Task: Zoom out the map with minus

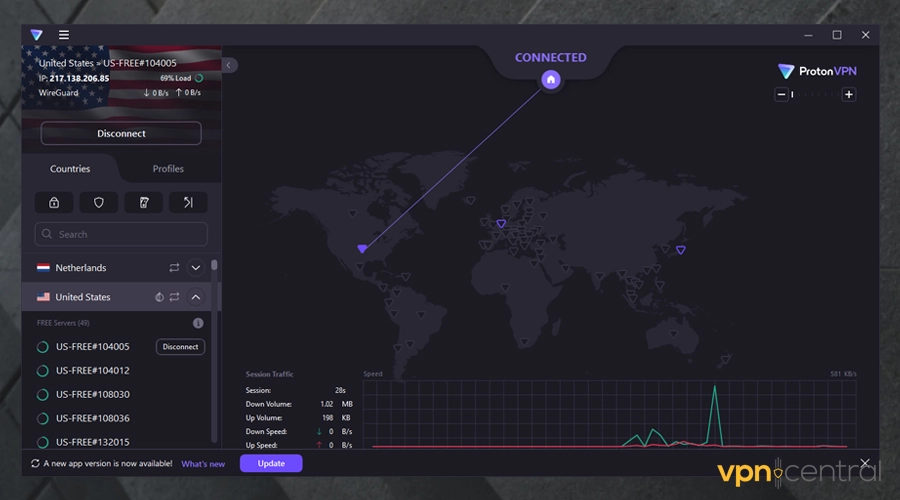Action: (781, 94)
